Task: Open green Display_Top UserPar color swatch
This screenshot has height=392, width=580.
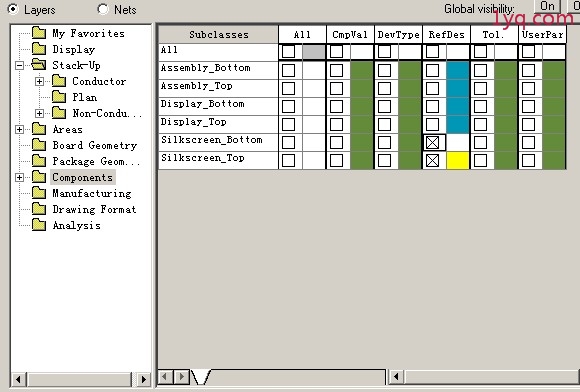Action: pos(554,124)
